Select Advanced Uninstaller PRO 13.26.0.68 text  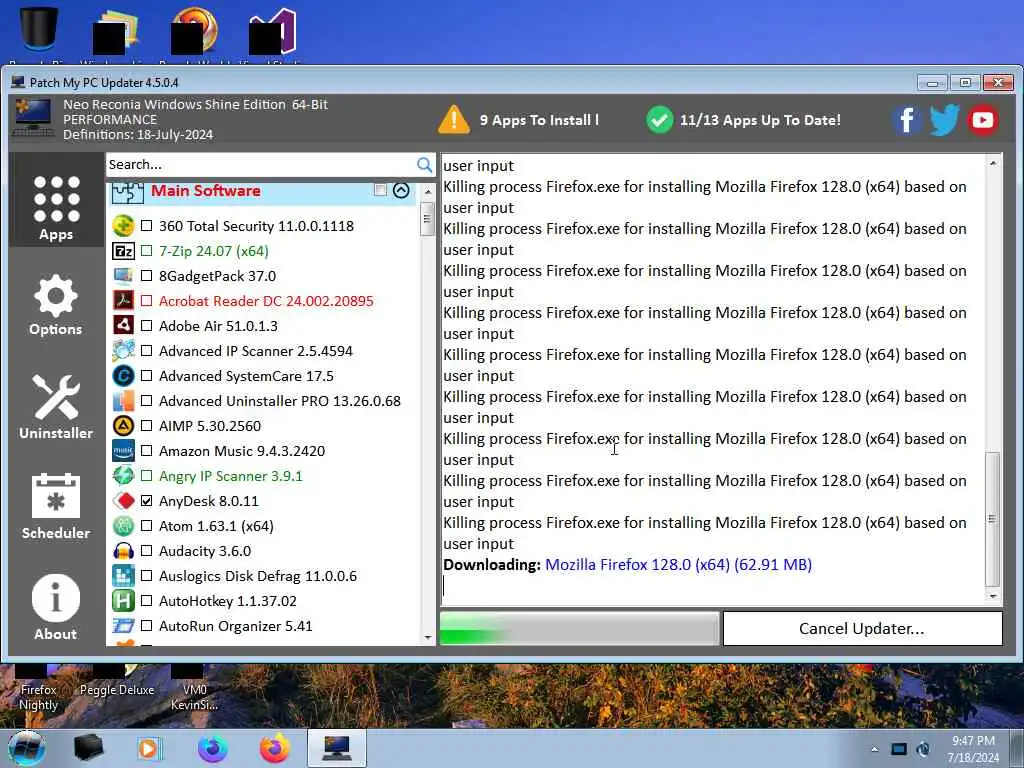(280, 401)
